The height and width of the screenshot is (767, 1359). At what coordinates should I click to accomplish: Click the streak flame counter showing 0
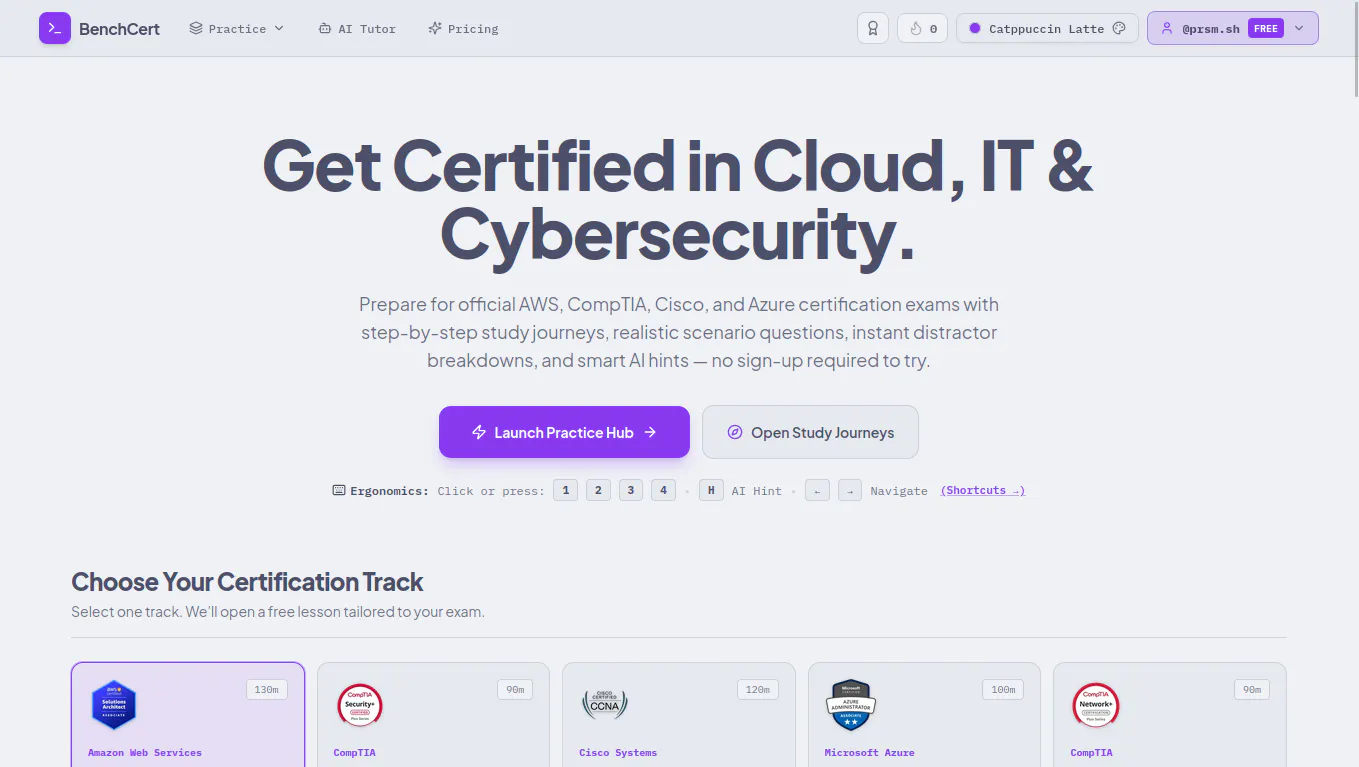[923, 28]
